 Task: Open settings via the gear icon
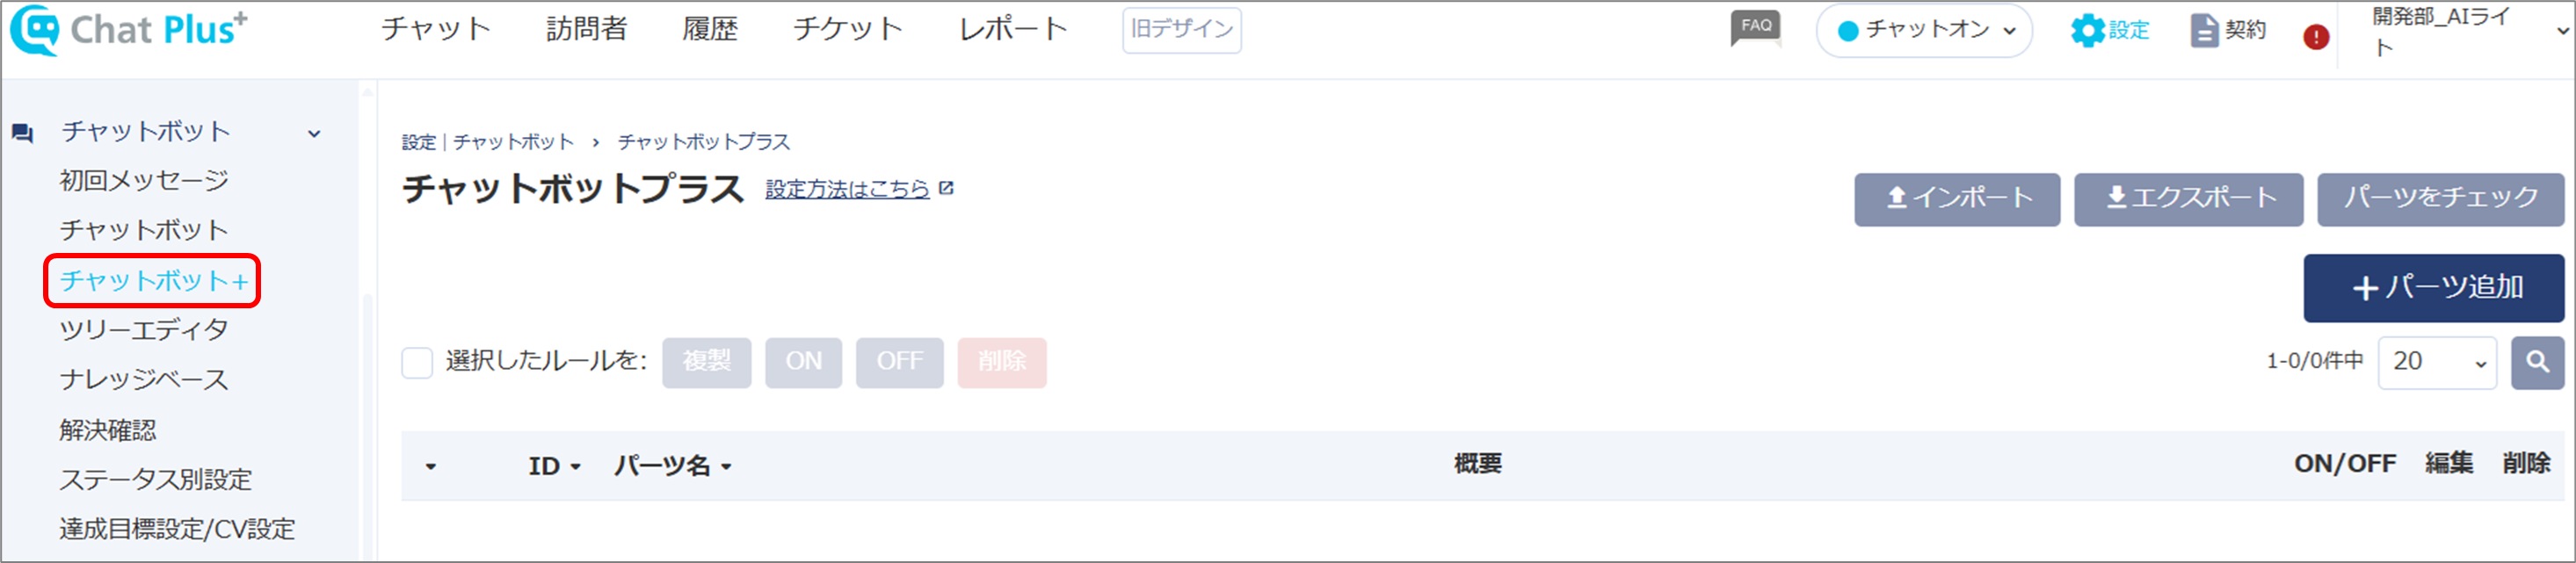click(x=2087, y=31)
